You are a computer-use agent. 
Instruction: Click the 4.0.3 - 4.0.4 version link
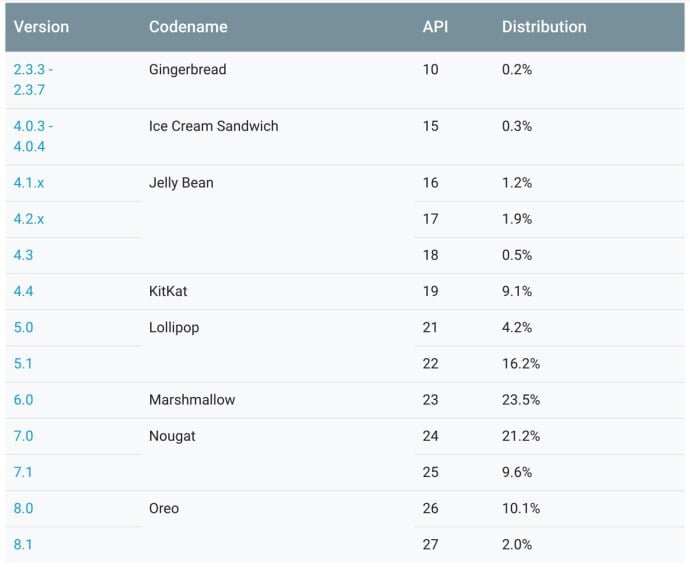[x=34, y=136]
